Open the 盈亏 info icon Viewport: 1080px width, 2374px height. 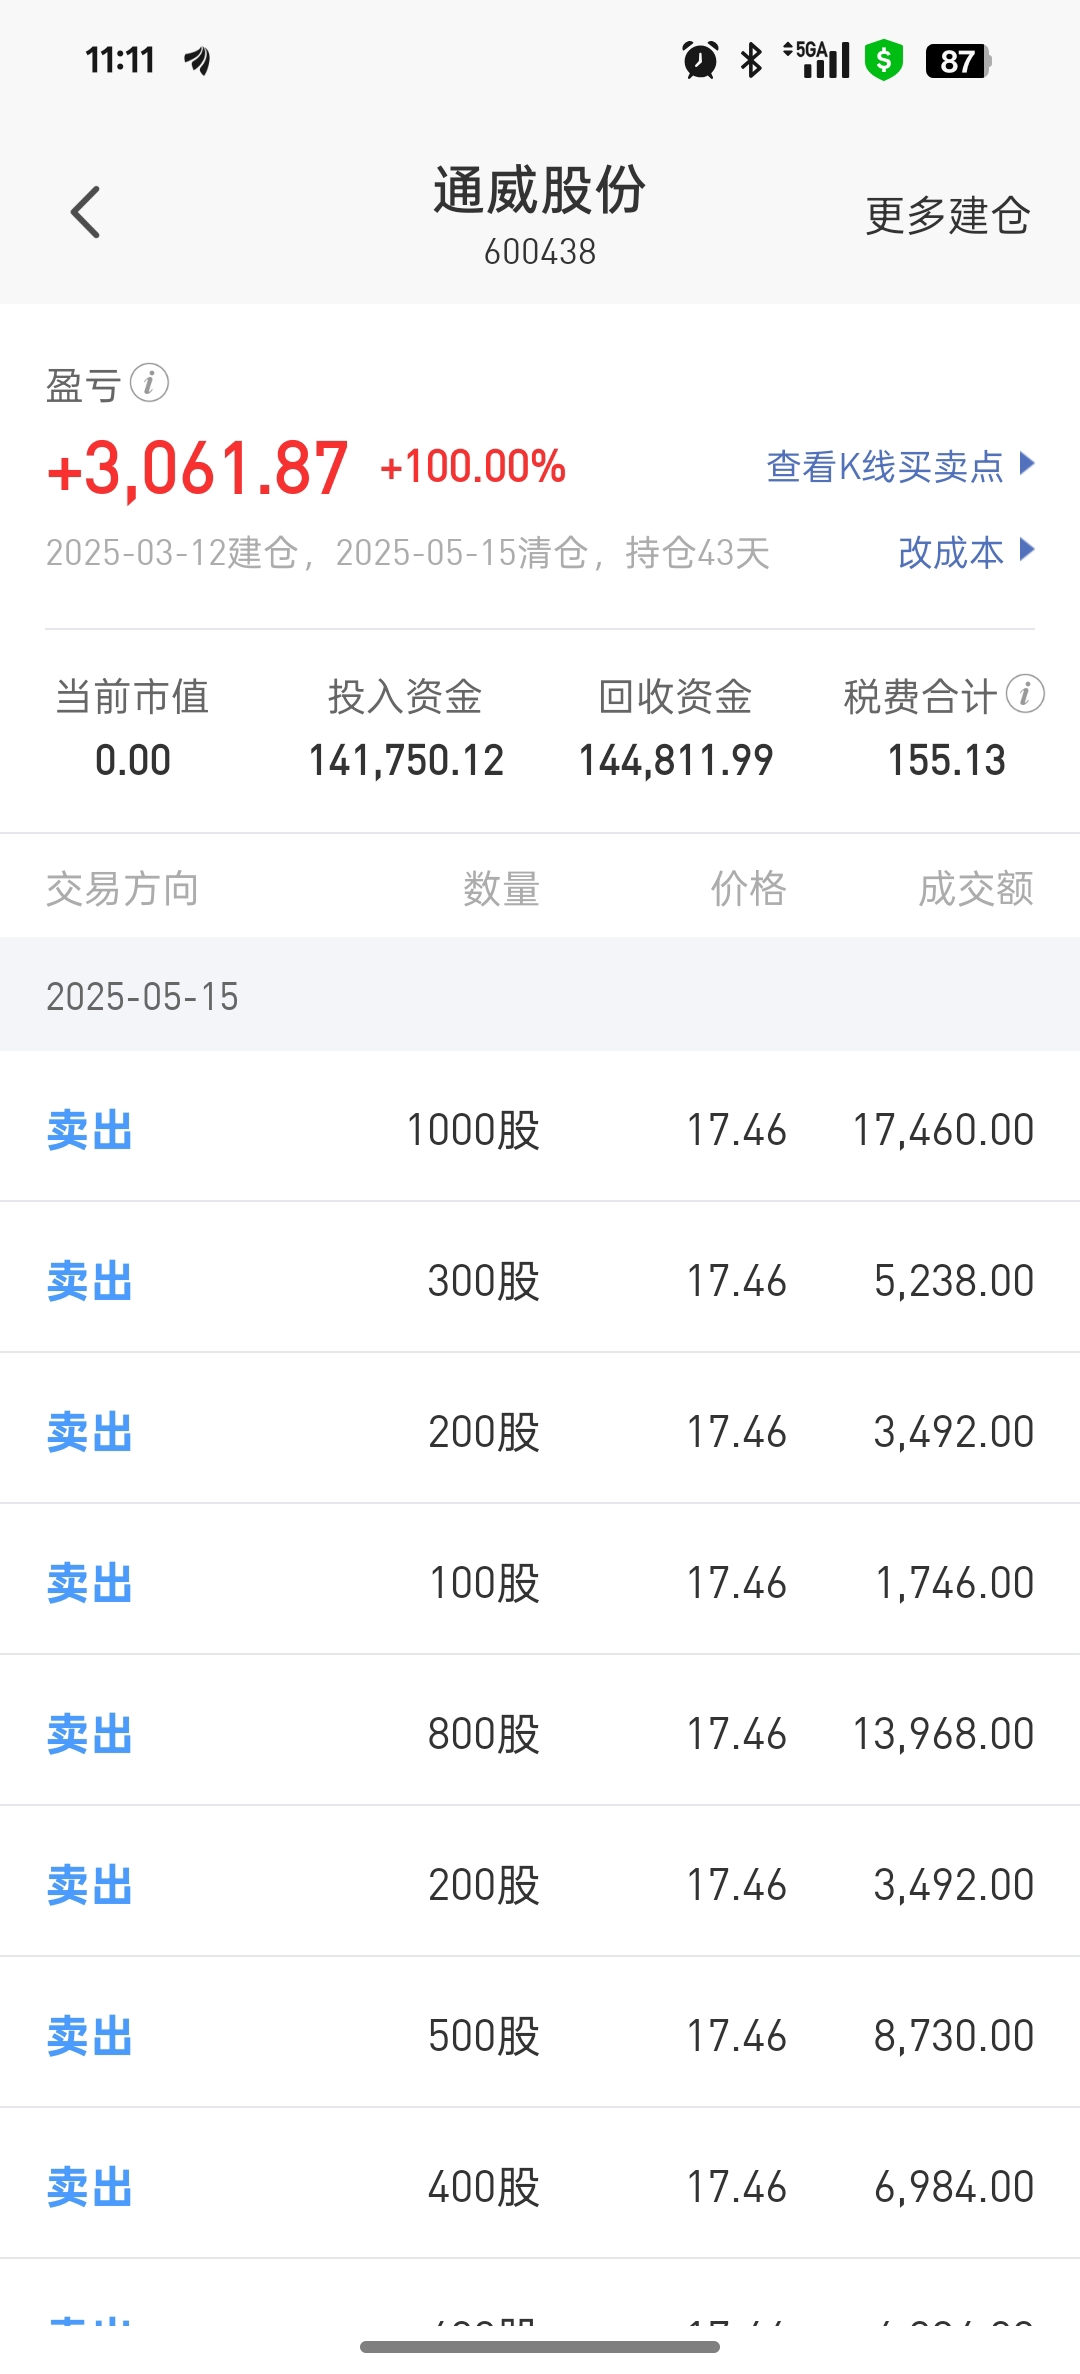(149, 382)
